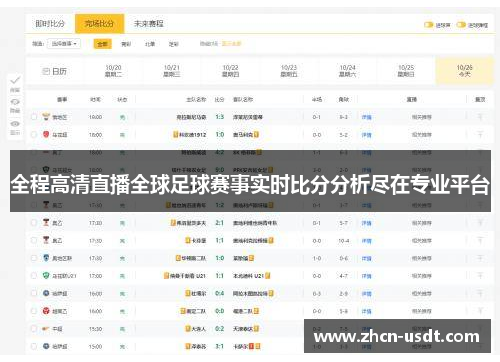This screenshot has height=362, width=500.
Task: Select the 10/21 date tab
Action: pos(172,71)
